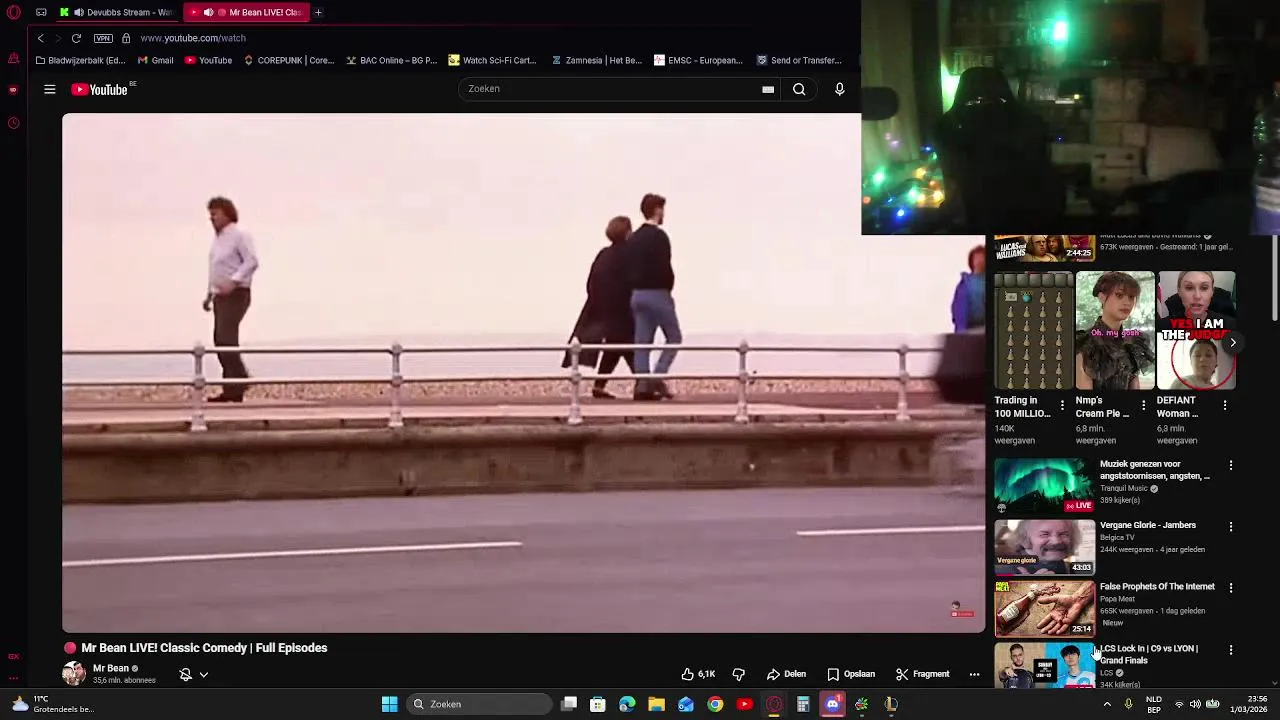Open on-screen keyboard in search box
1280x720 pixels.
coord(768,89)
